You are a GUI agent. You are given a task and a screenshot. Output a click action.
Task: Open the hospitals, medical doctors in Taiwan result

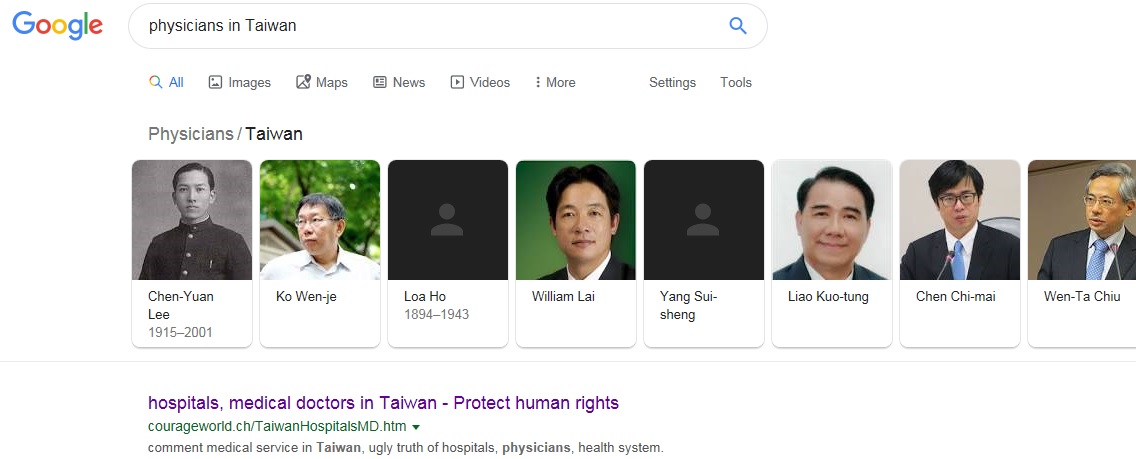coord(383,403)
